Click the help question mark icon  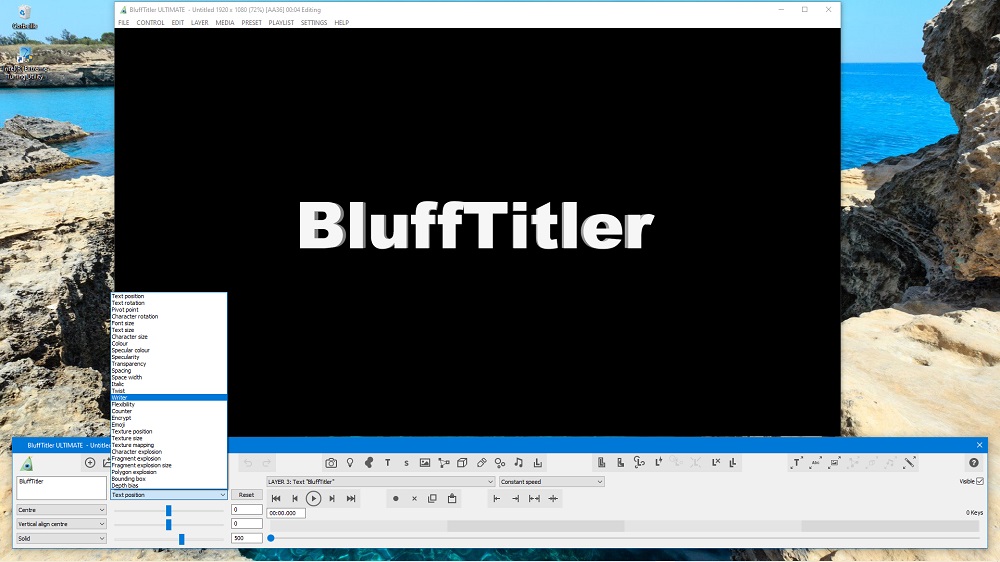973,463
